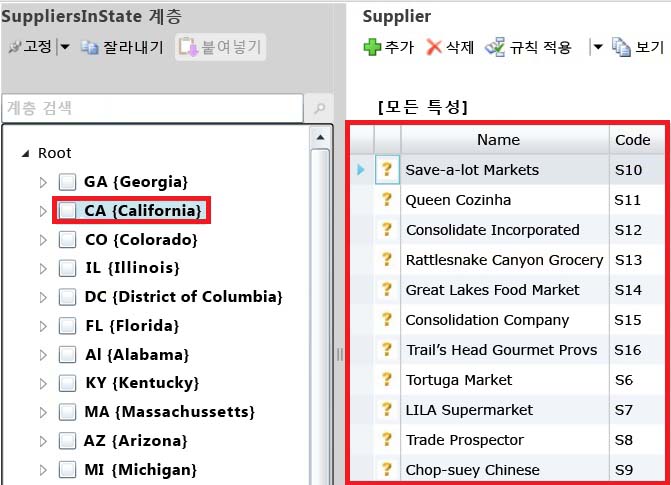Expand the MA {Massachussetts} node
This screenshot has width=671, height=485.
coord(43,412)
